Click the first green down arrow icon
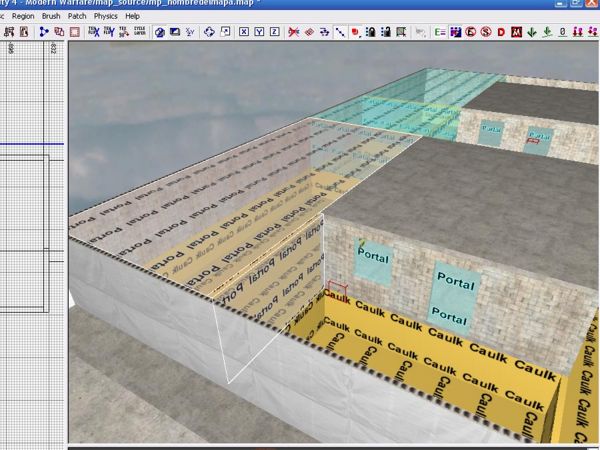 click(x=532, y=32)
